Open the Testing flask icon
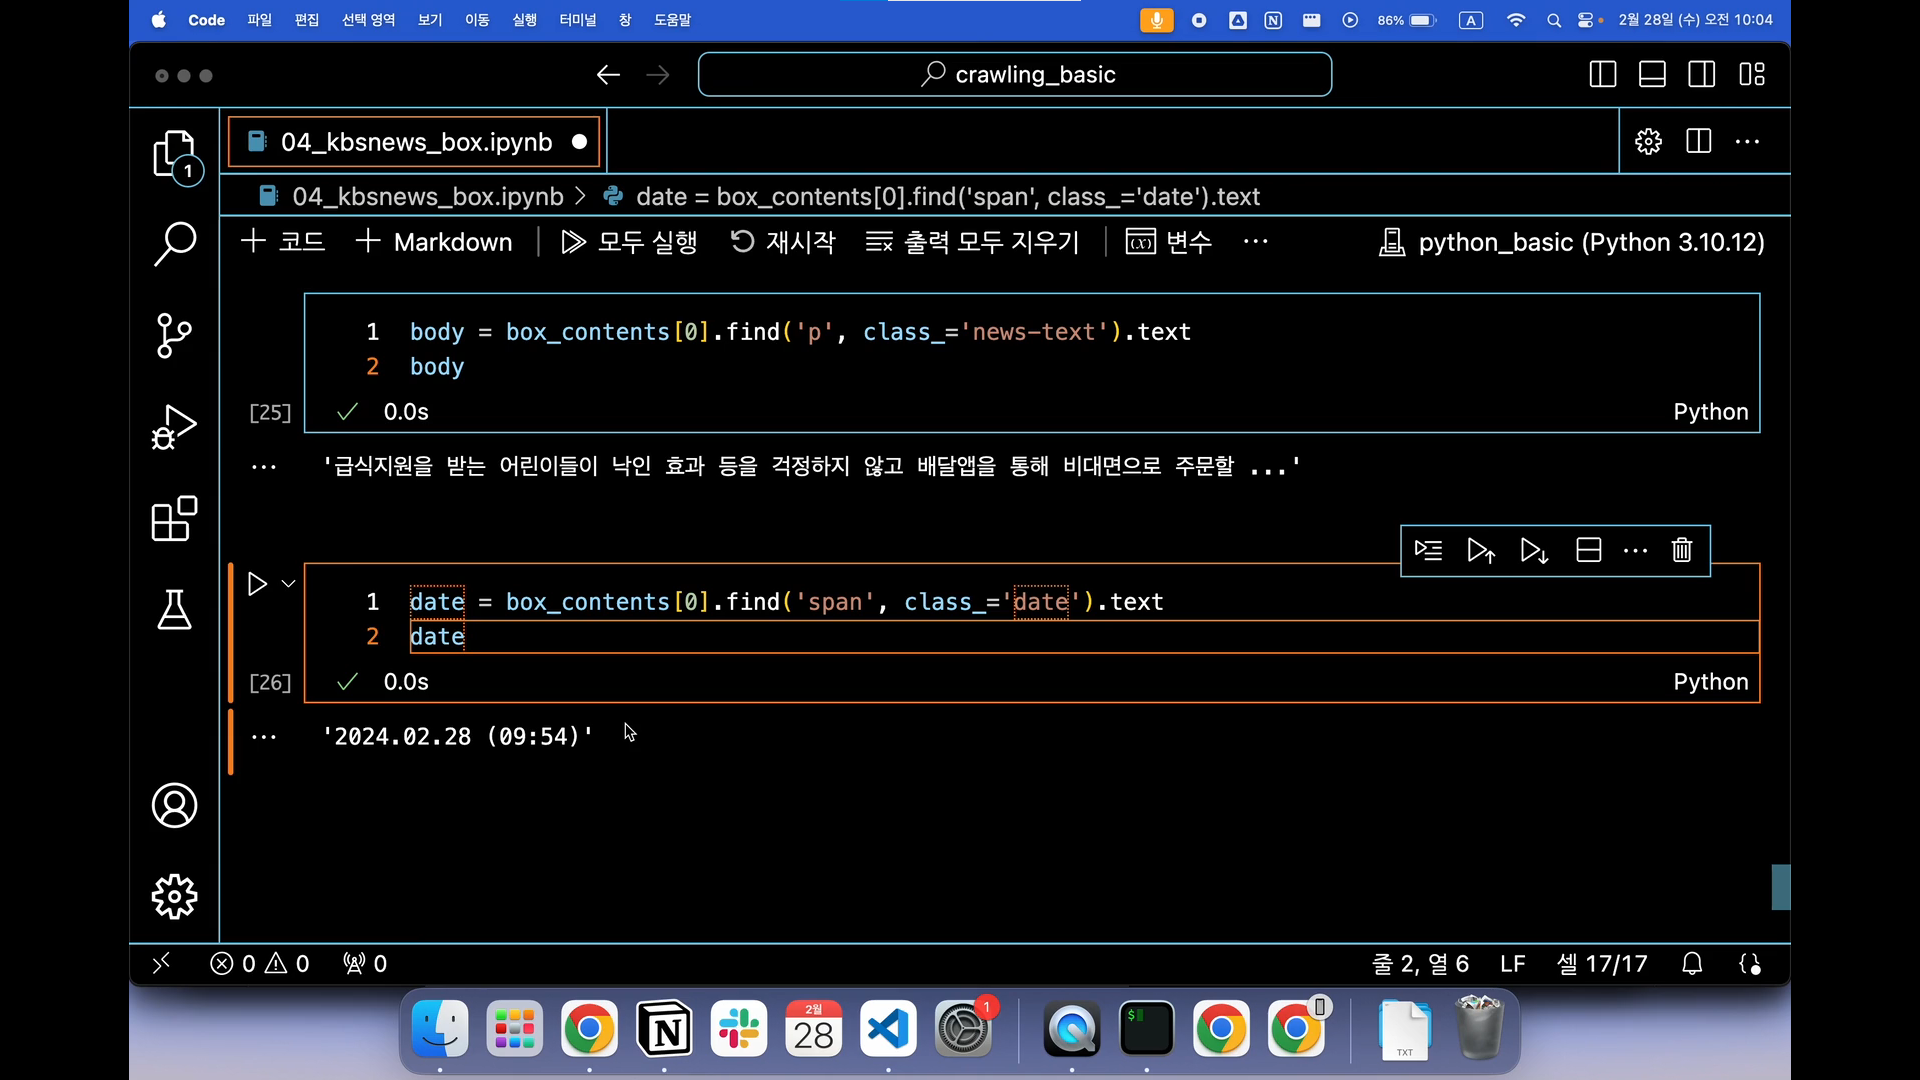 click(174, 609)
